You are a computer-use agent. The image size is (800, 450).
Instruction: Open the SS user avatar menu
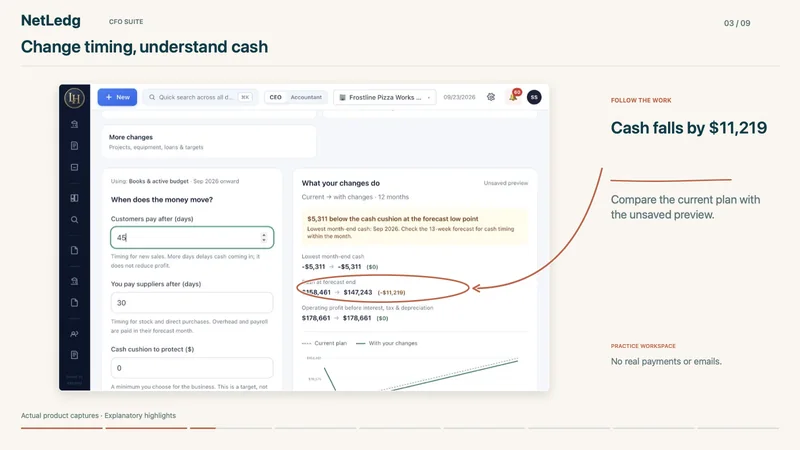coord(534,97)
